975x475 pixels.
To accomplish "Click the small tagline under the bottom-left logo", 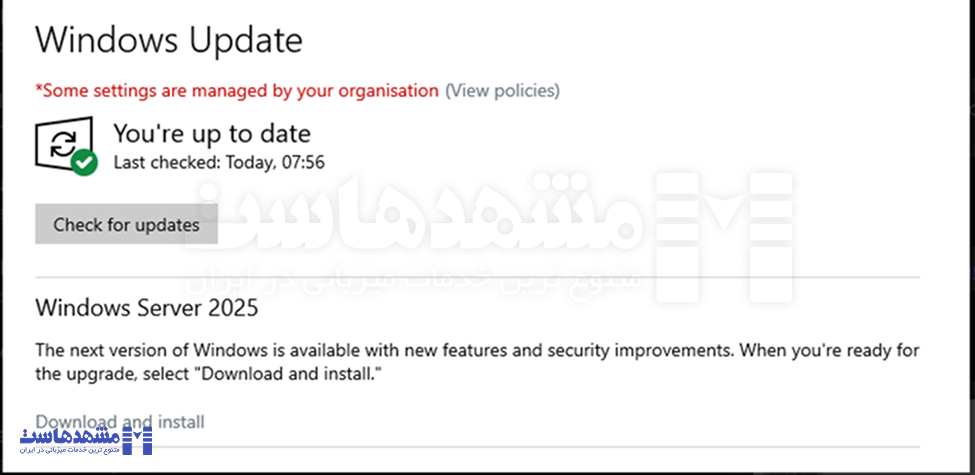I will point(70,452).
